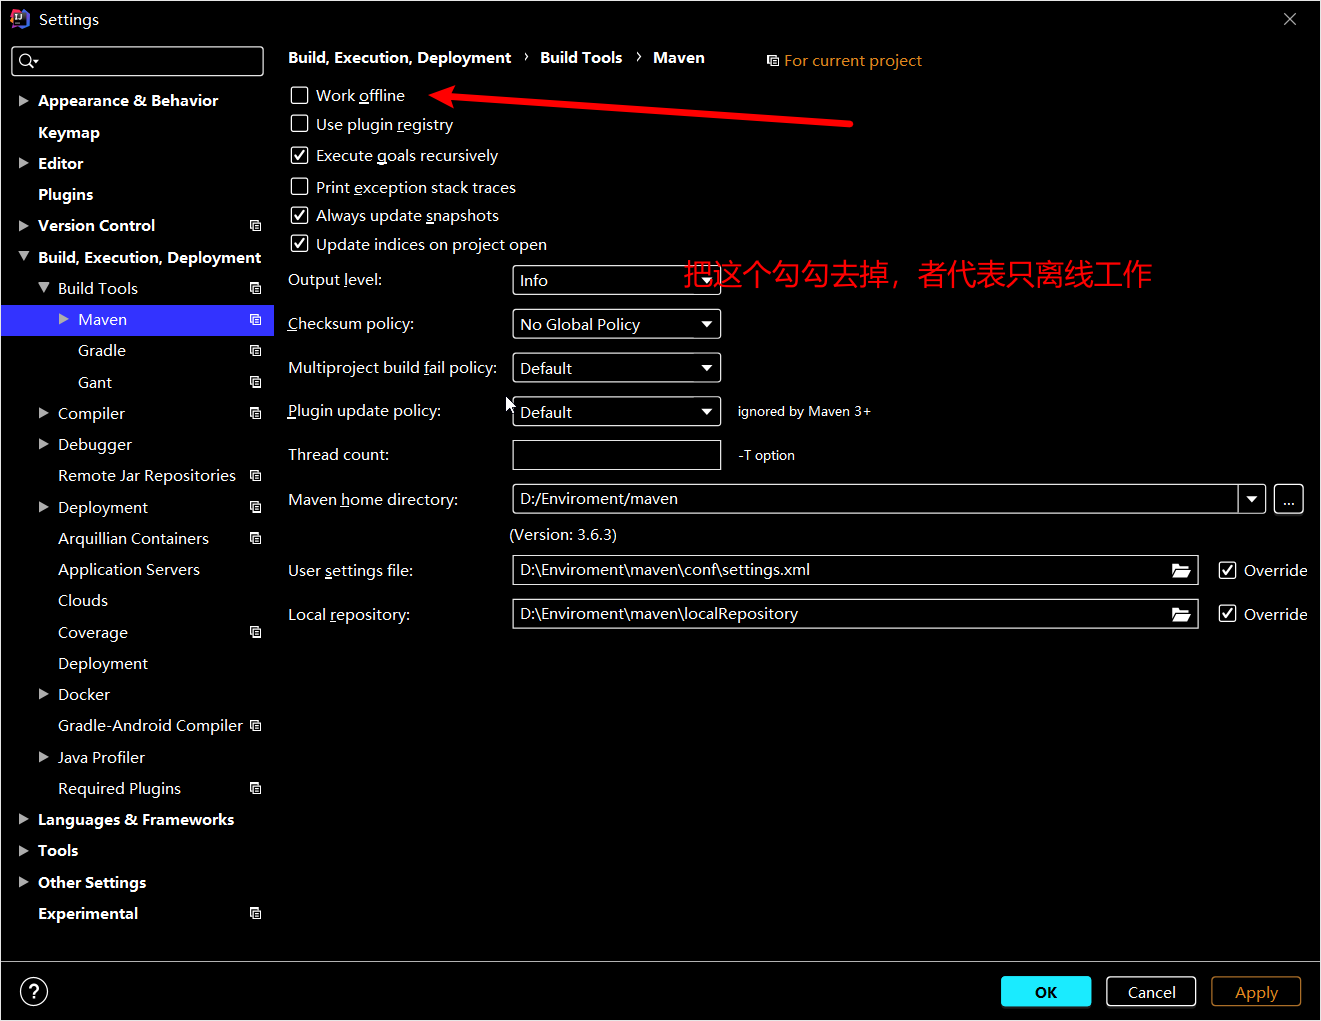
Task: Expand Other Settings section
Action: coord(23,882)
